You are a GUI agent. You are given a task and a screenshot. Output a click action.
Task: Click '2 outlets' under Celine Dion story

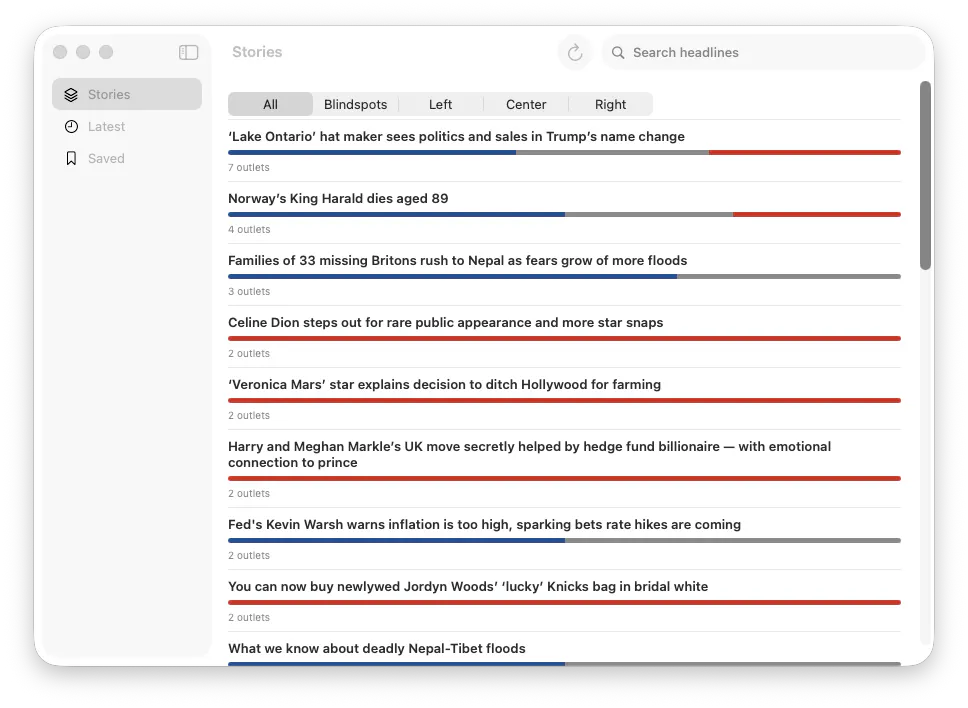[249, 353]
